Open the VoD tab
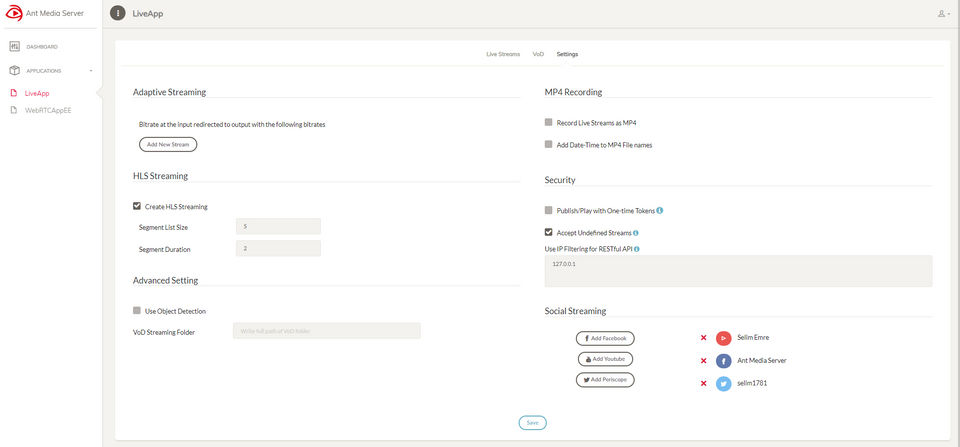Viewport: 960px width, 447px height. click(538, 54)
